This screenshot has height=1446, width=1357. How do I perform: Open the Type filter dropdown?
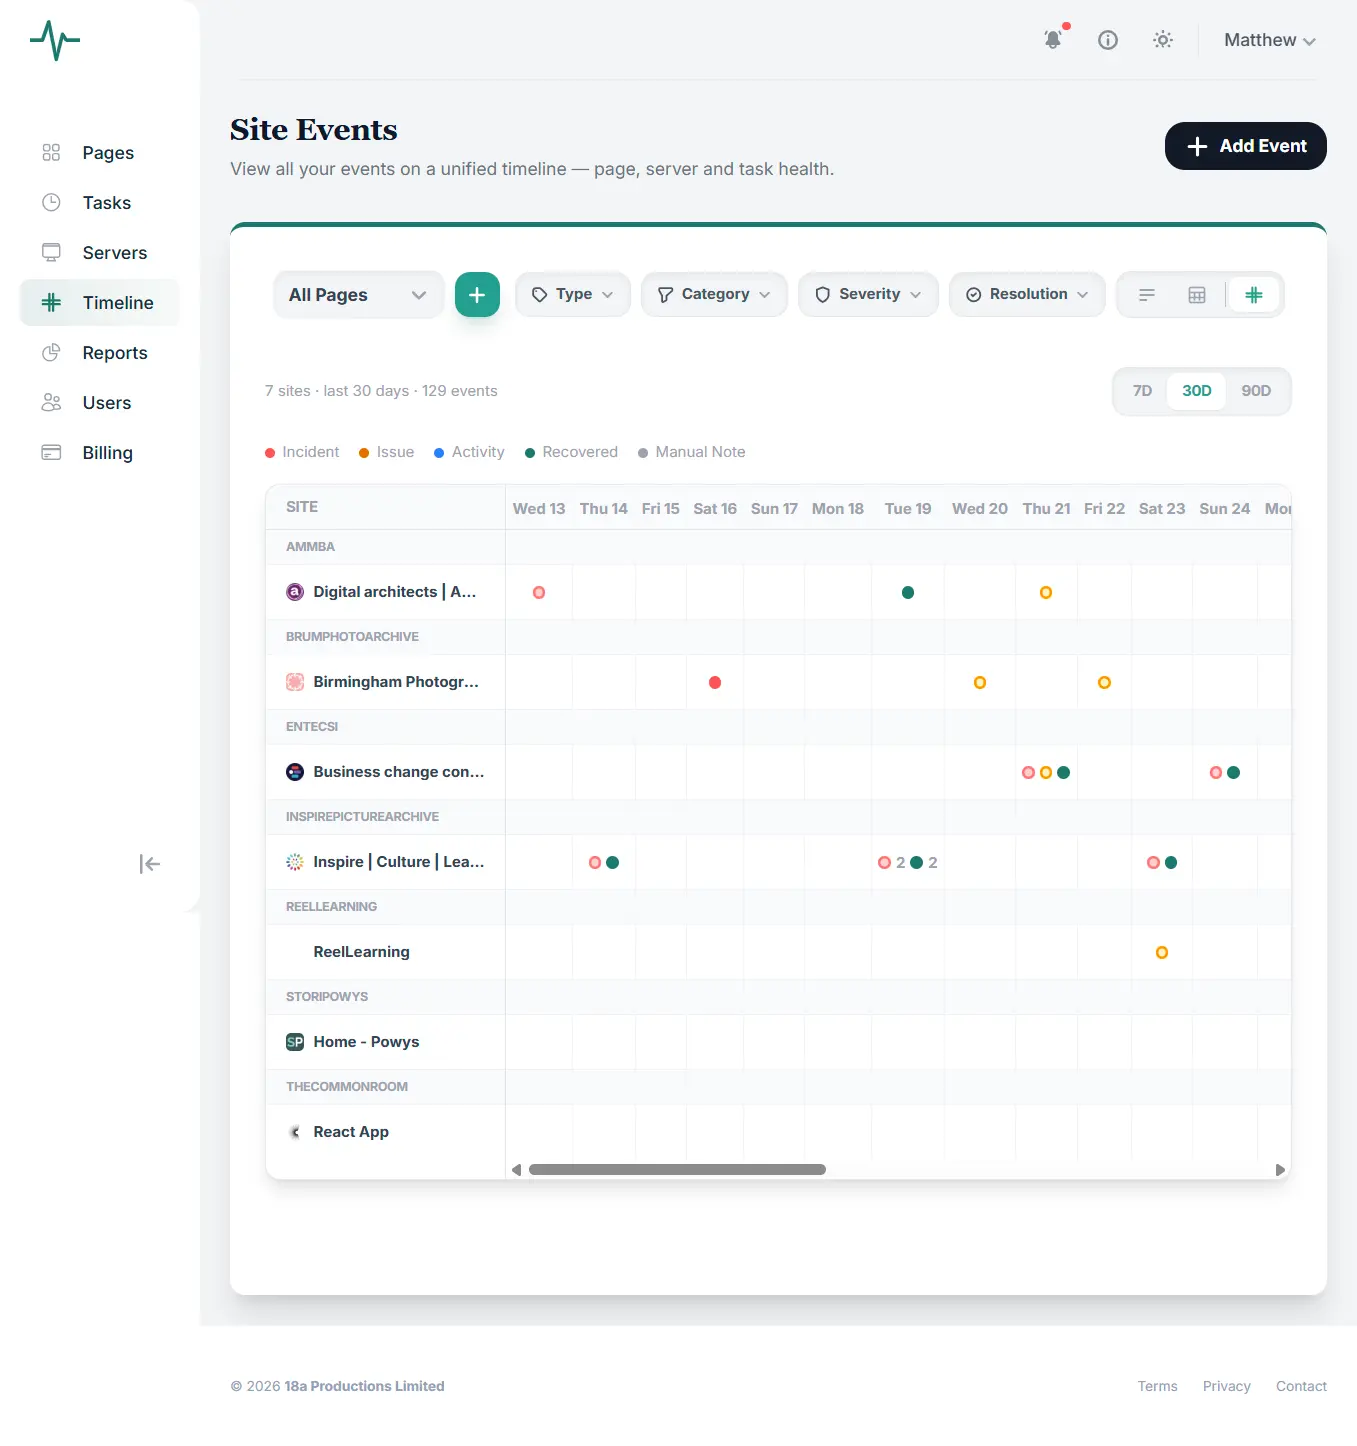[x=572, y=294]
